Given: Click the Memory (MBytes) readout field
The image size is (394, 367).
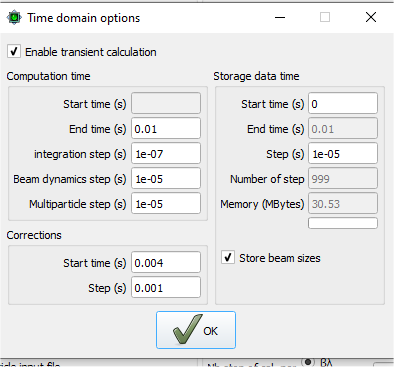Looking at the screenshot, I should click(x=343, y=204).
